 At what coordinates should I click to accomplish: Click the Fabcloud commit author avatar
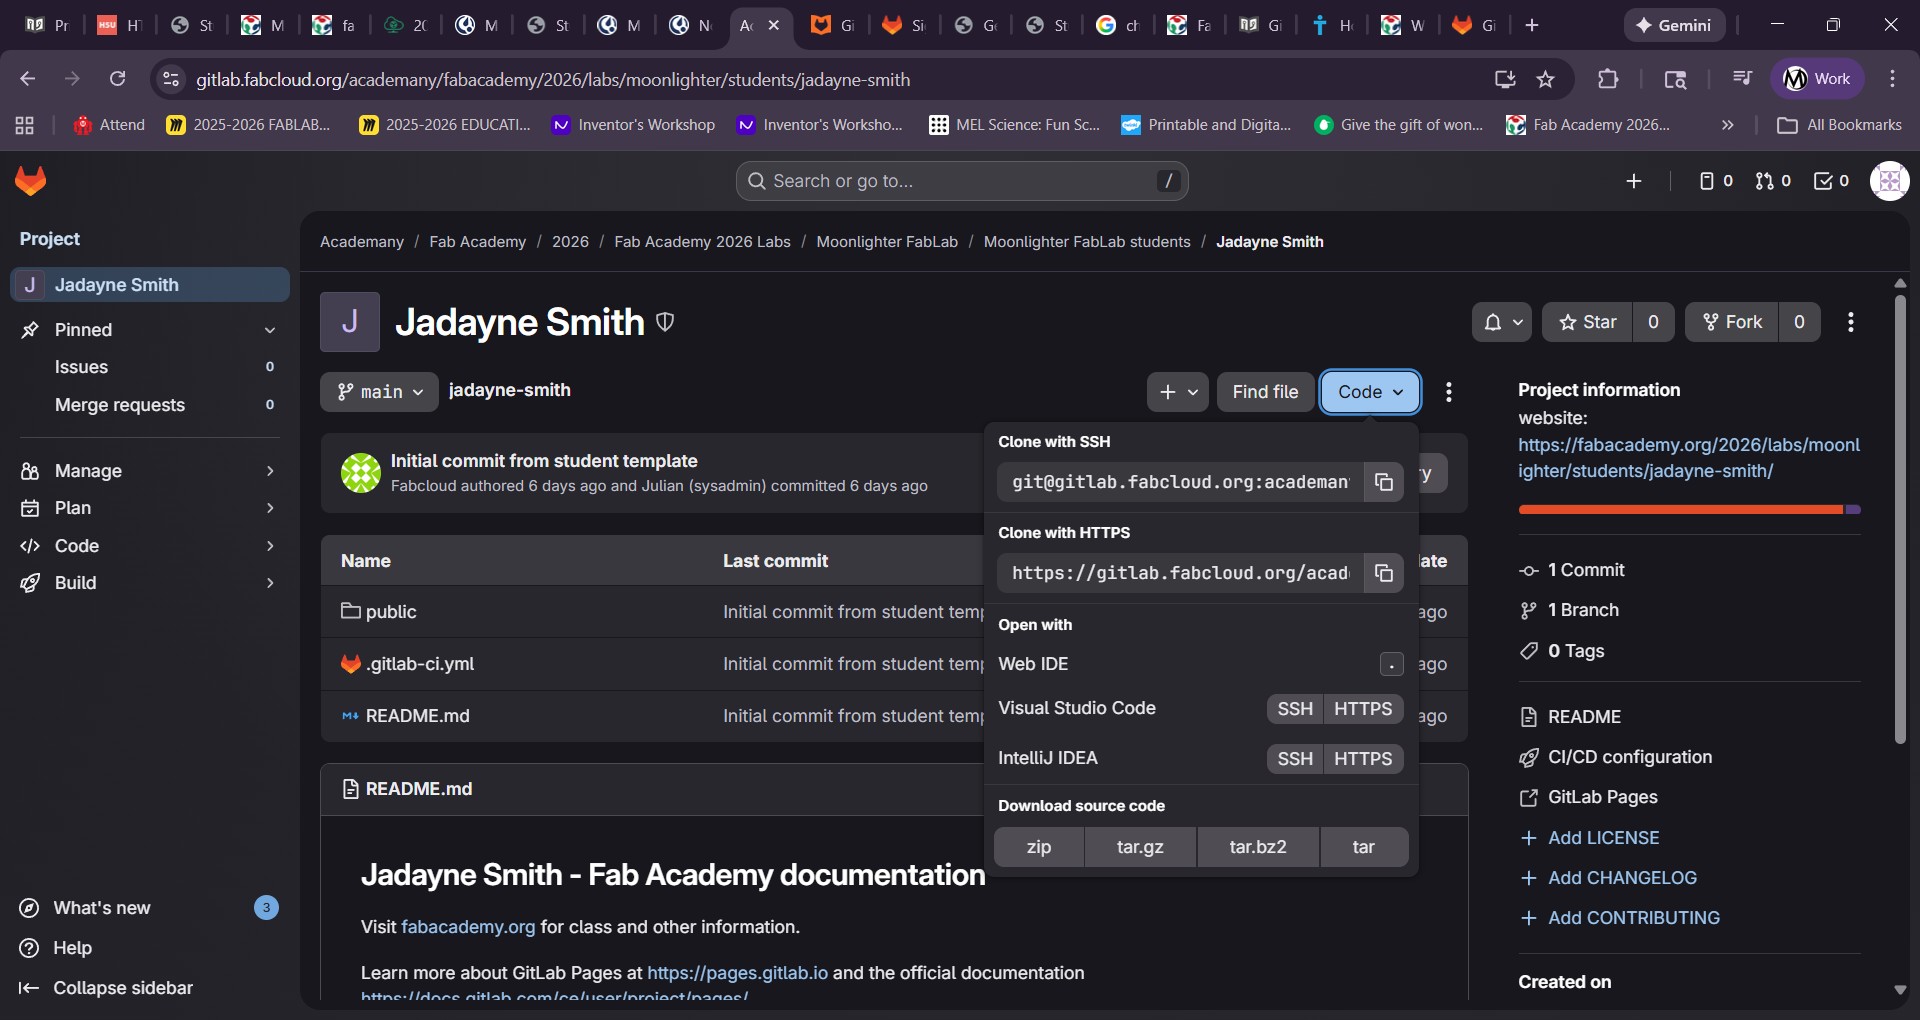(360, 473)
